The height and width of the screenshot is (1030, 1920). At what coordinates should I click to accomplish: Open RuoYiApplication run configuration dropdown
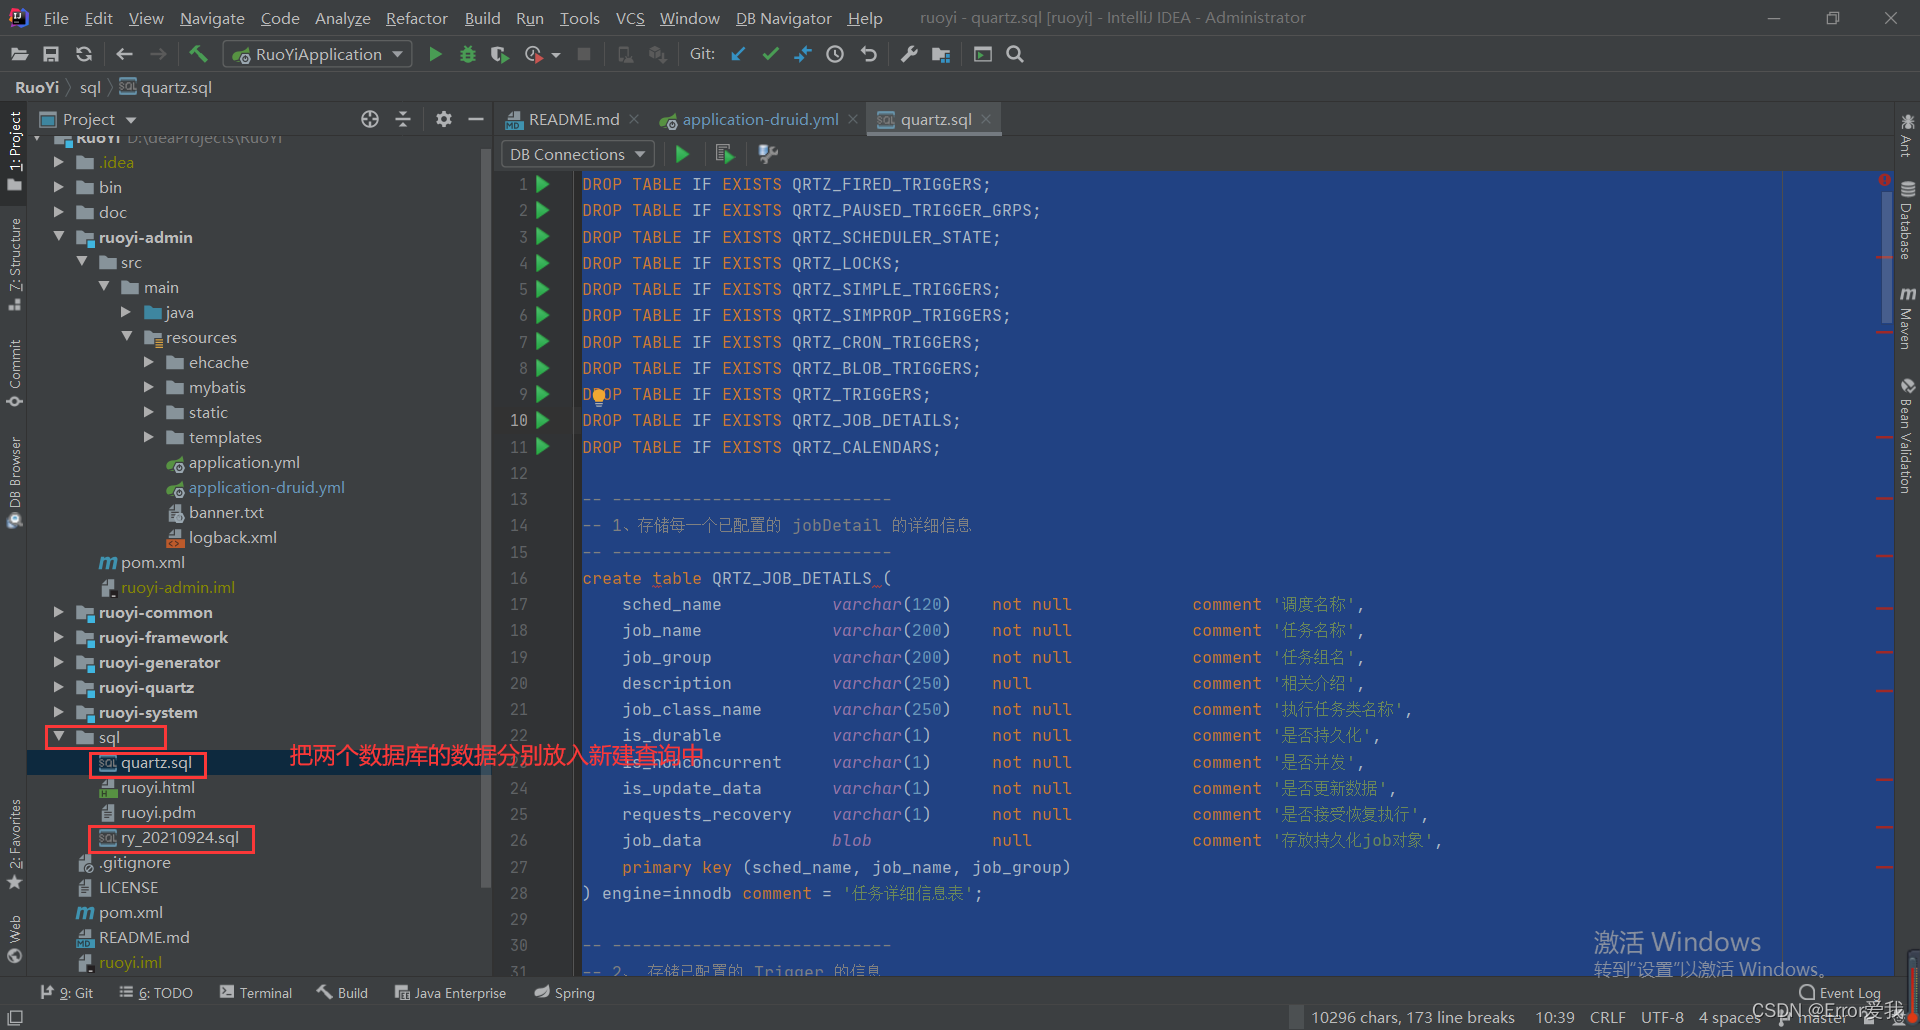tap(318, 54)
